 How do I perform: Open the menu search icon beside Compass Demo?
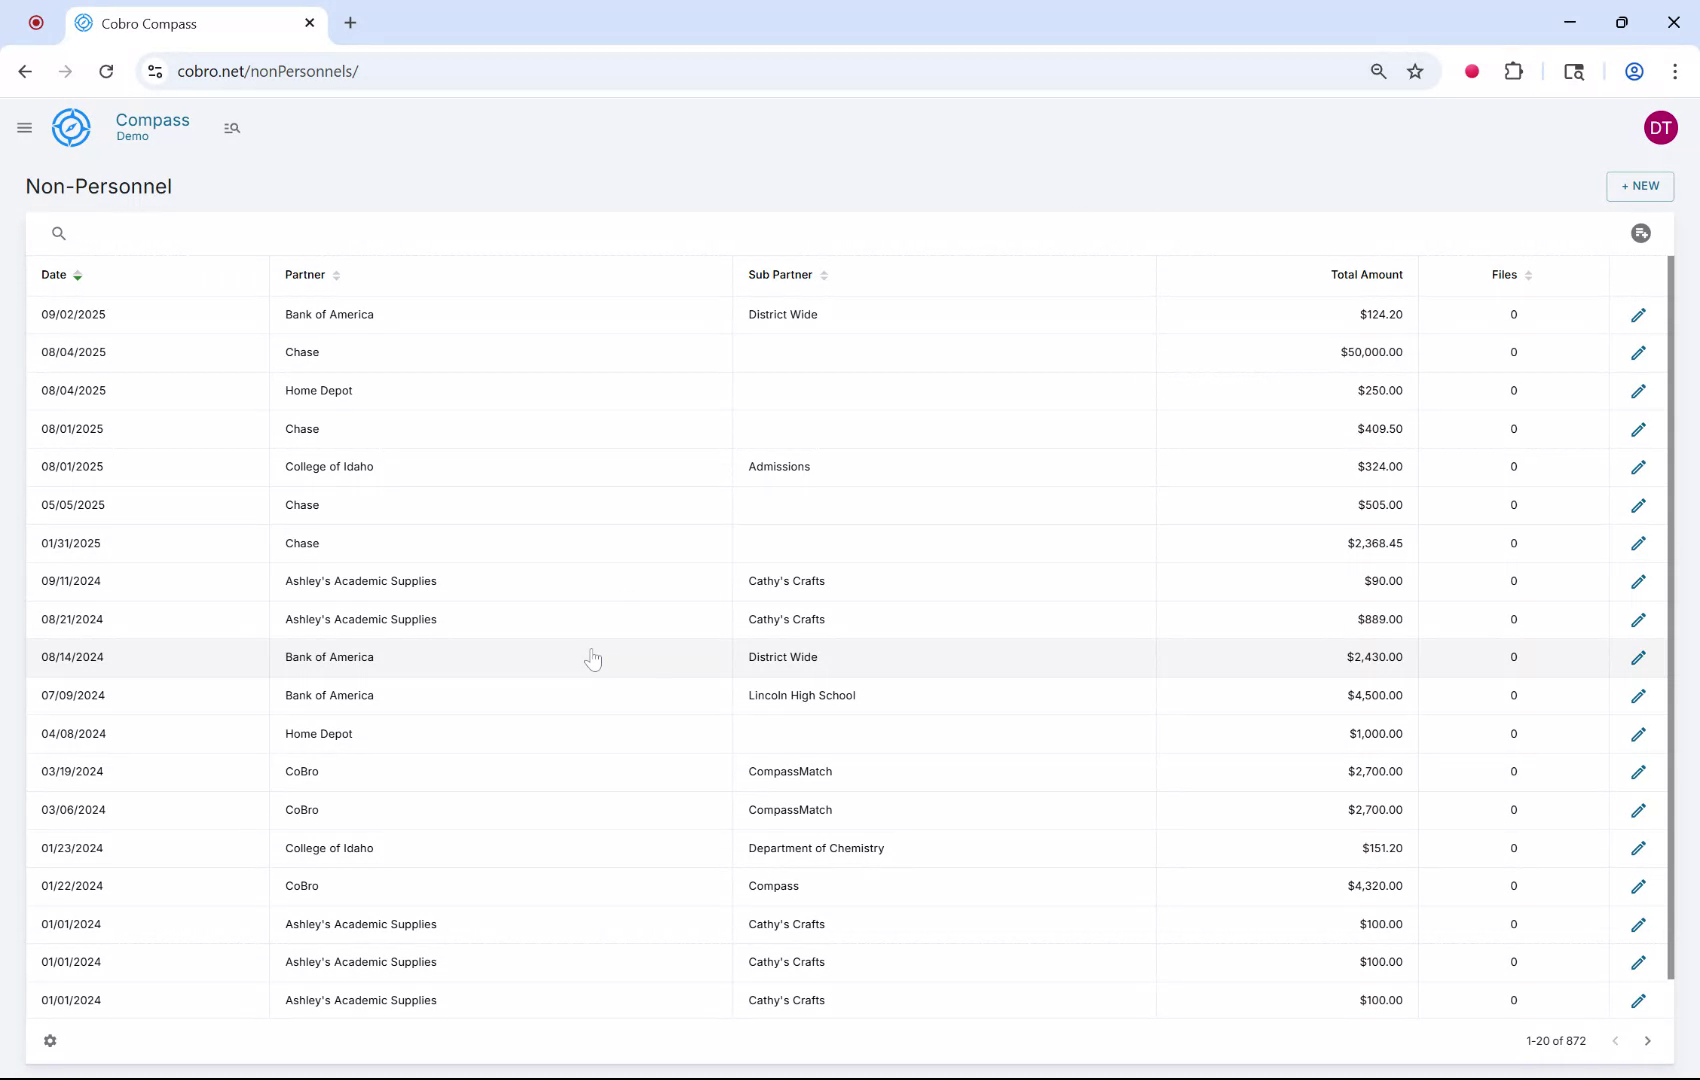tap(232, 128)
